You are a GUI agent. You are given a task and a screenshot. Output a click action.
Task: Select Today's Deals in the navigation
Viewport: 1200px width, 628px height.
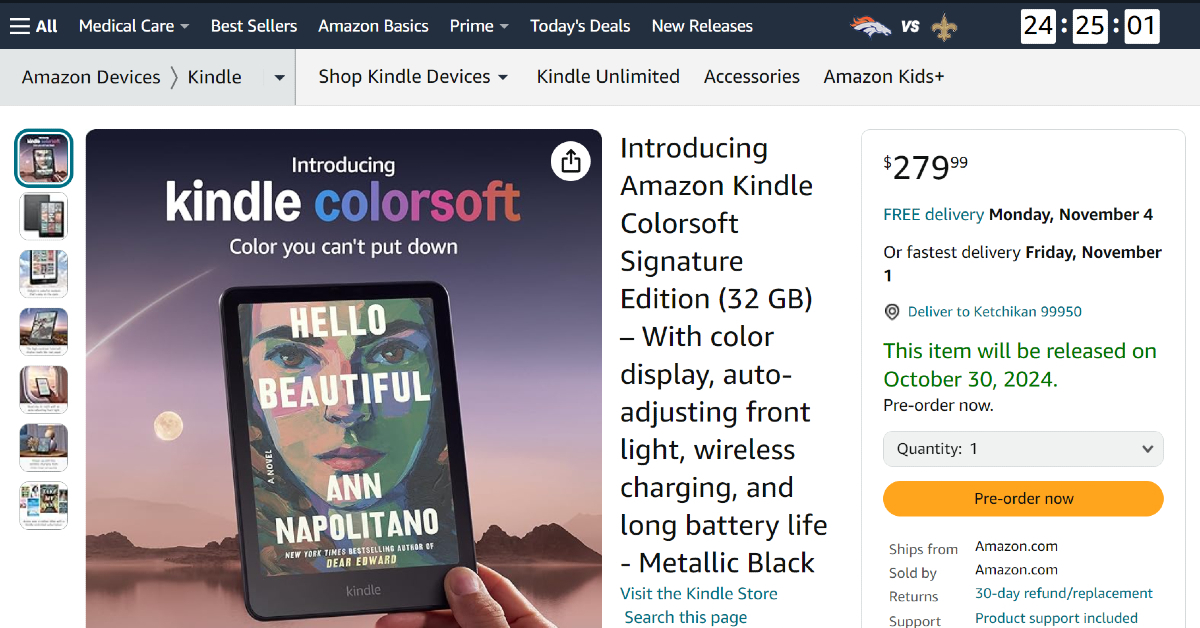tap(580, 26)
